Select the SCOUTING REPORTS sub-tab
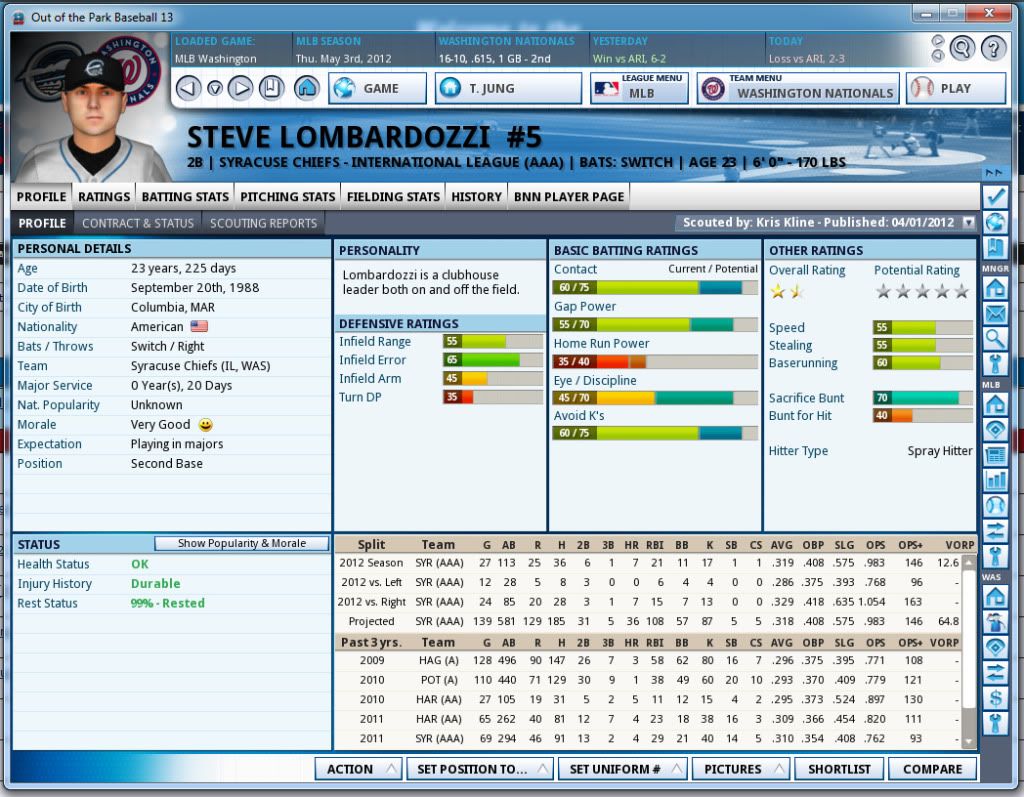Image resolution: width=1024 pixels, height=797 pixels. 263,223
